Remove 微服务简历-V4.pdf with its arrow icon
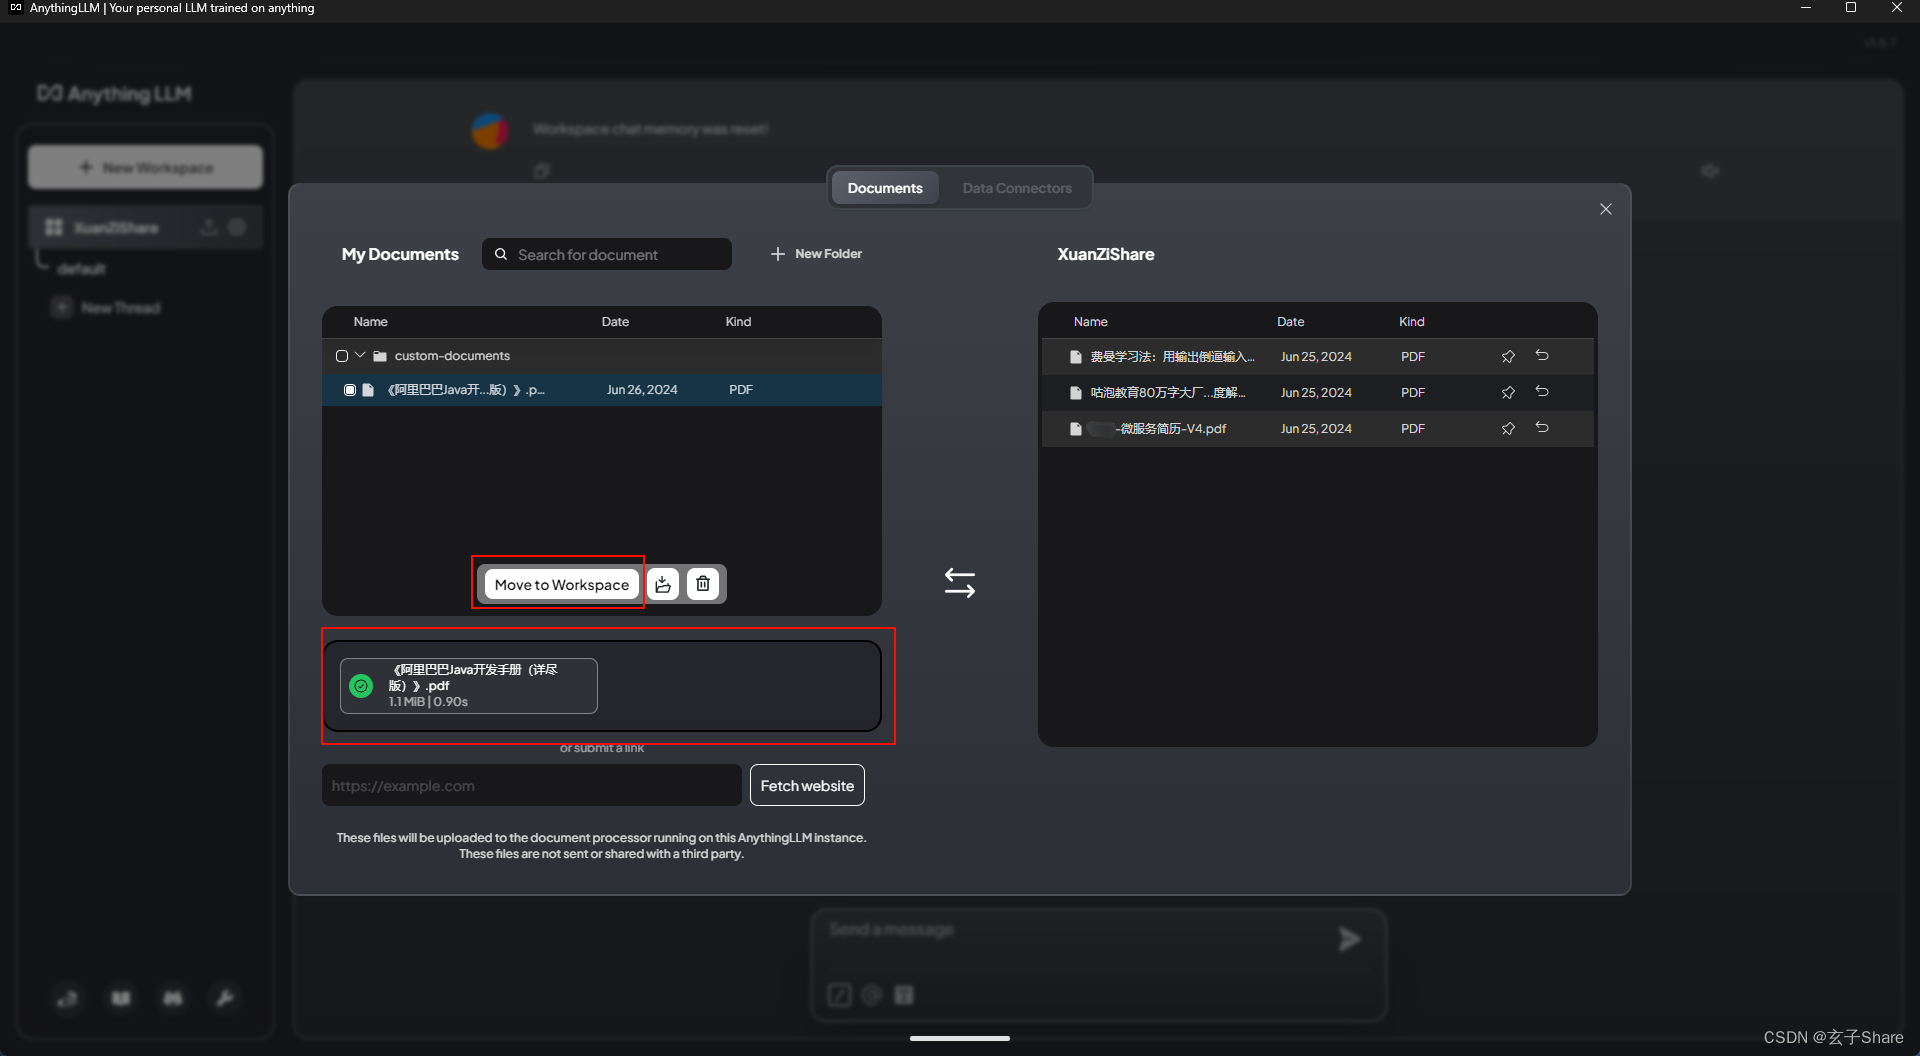Viewport: 1920px width, 1056px height. click(x=1542, y=428)
